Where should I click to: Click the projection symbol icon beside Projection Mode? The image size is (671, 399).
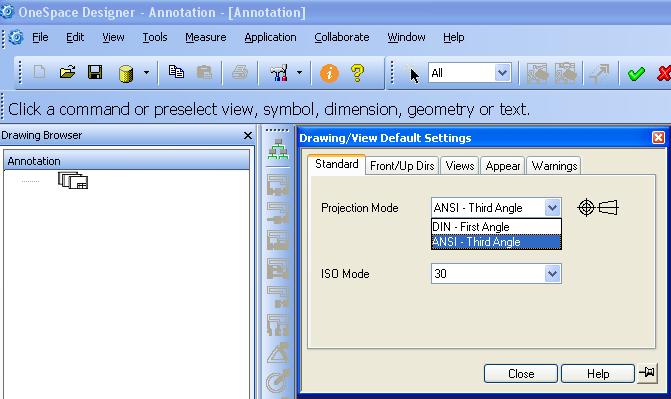[598, 208]
